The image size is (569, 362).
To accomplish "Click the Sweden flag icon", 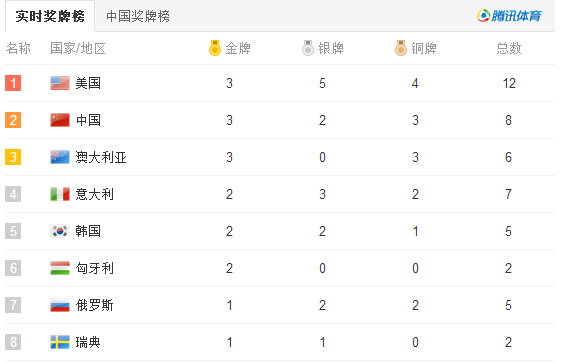I will pyautogui.click(x=60, y=342).
